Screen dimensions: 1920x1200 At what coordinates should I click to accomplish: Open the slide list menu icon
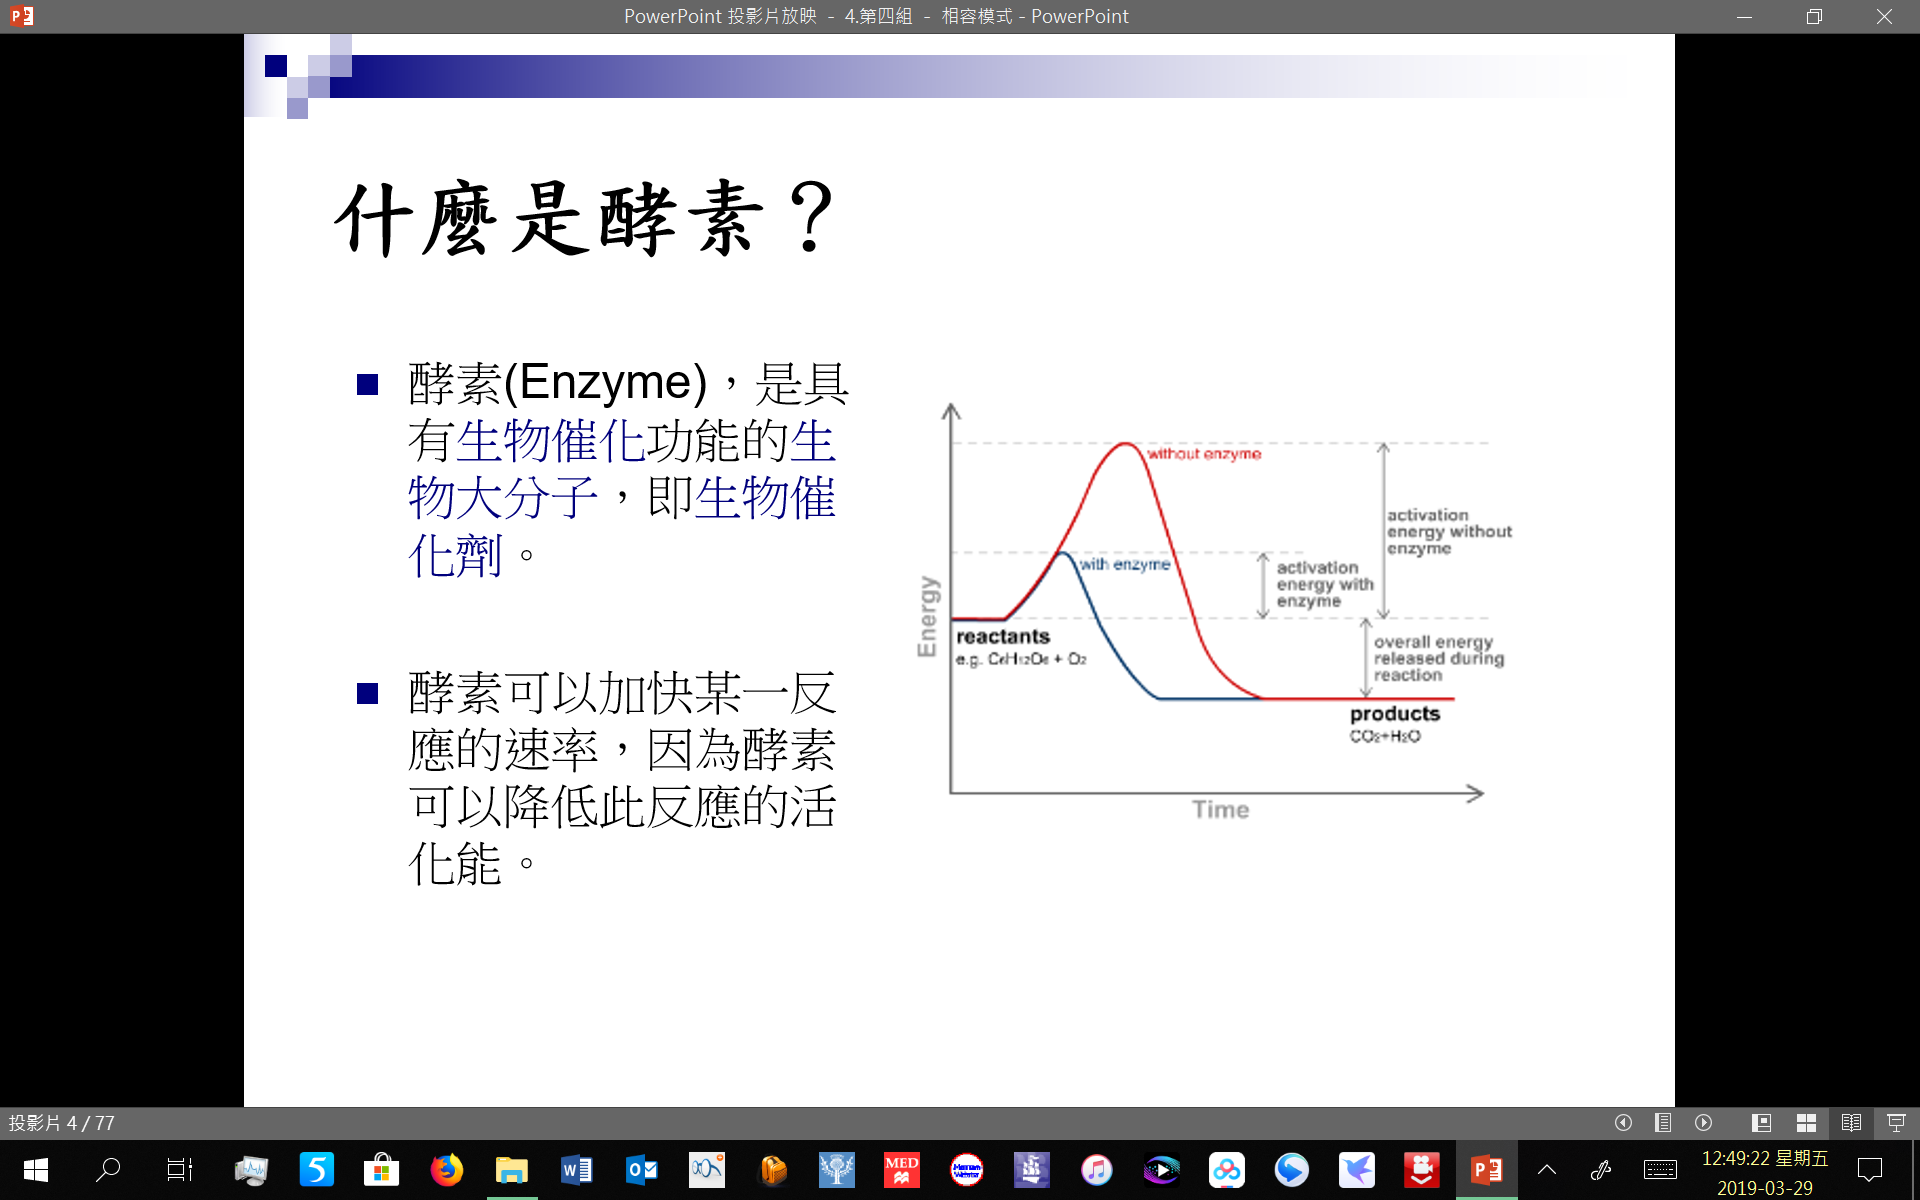pyautogui.click(x=1663, y=1123)
